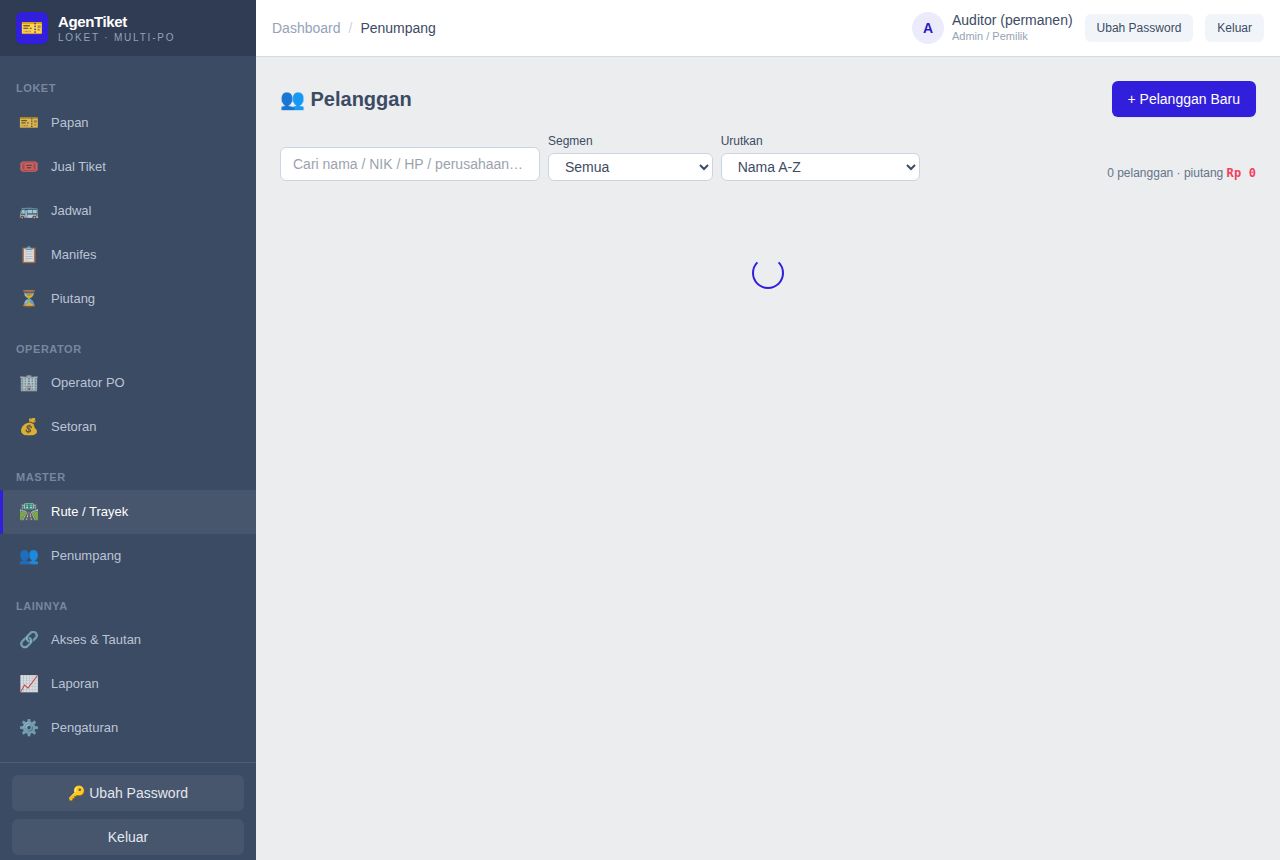Click the Dashboard breadcrumb link
The height and width of the screenshot is (860, 1280).
[306, 28]
